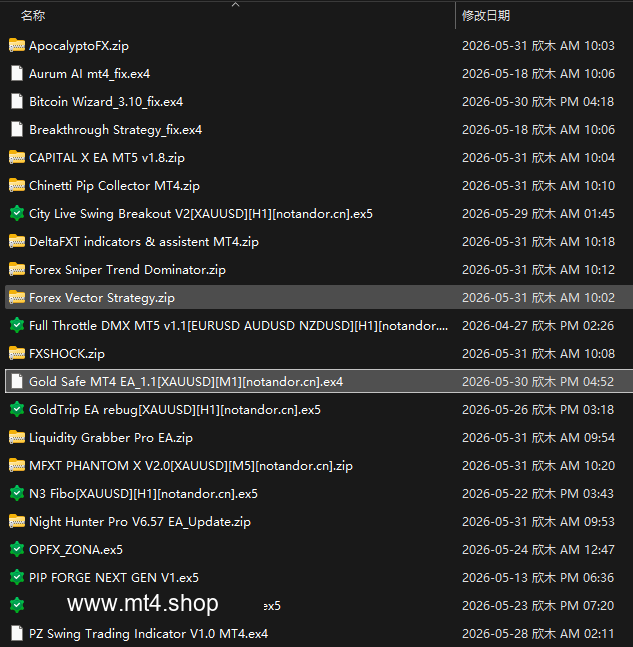Click the Gold Safe MT4 EA file icon
The image size is (633, 647).
pyautogui.click(x=17, y=382)
